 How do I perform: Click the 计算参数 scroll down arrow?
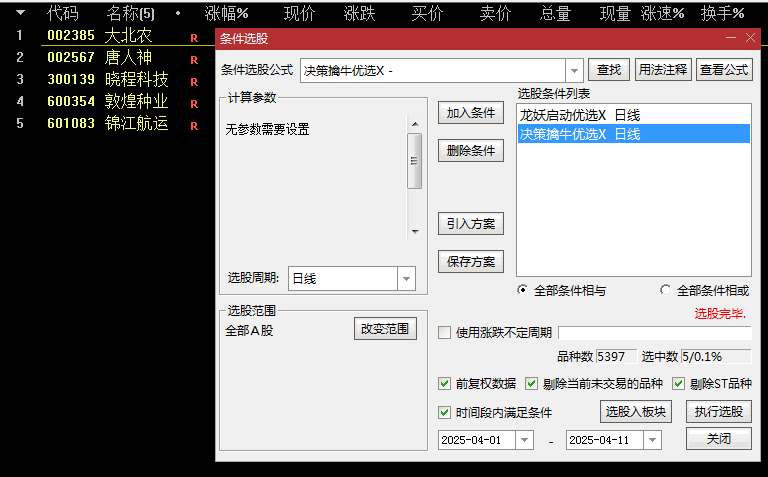[x=415, y=232]
